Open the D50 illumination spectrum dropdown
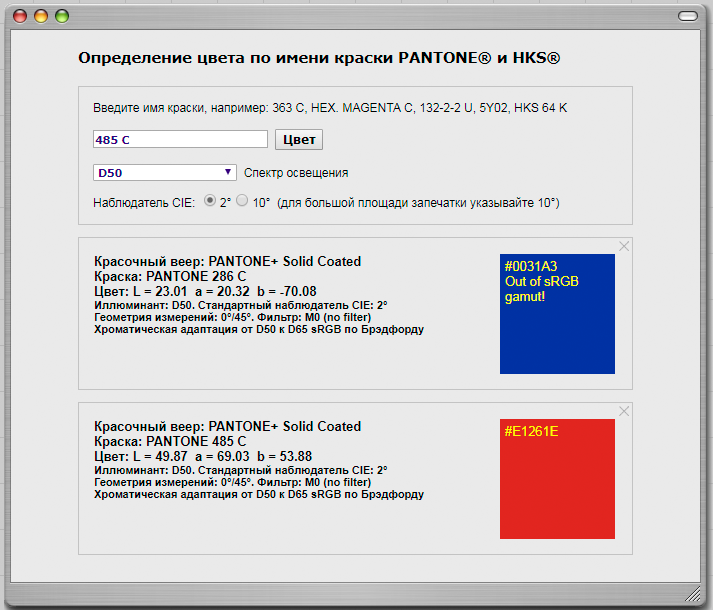Viewport: 713px width, 610px height. tap(165, 172)
